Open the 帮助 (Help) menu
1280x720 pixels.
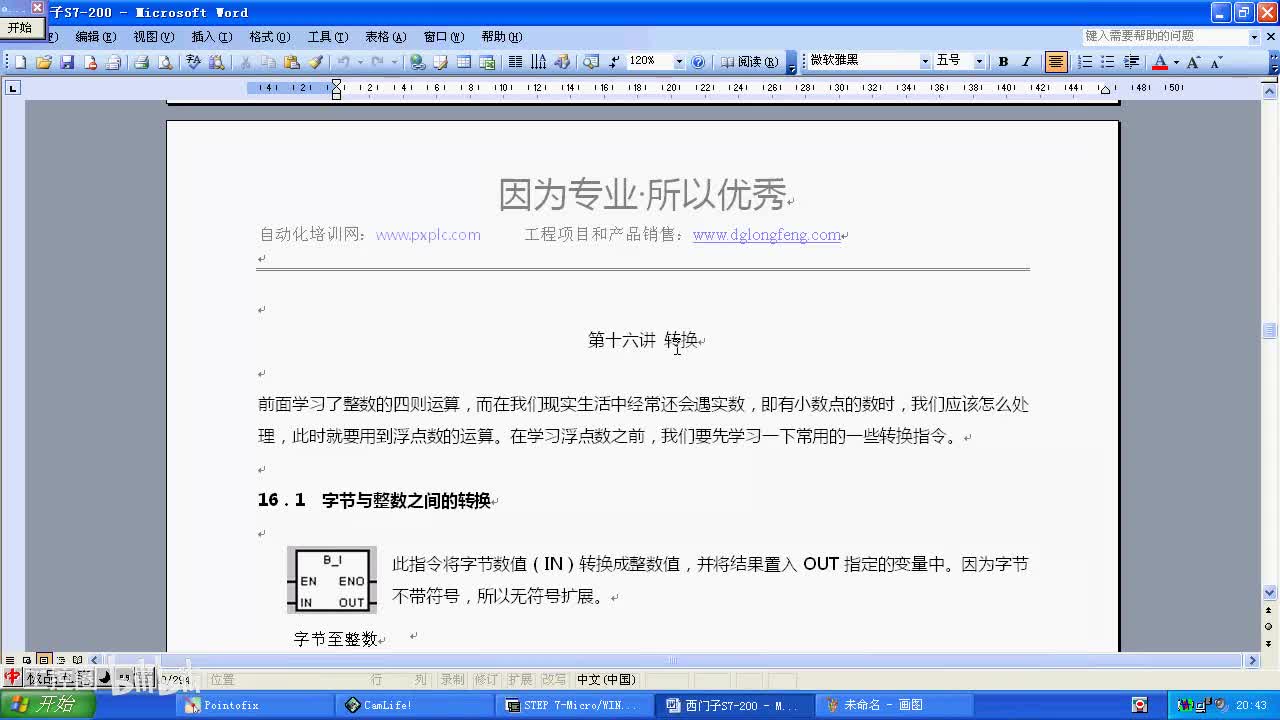[501, 37]
